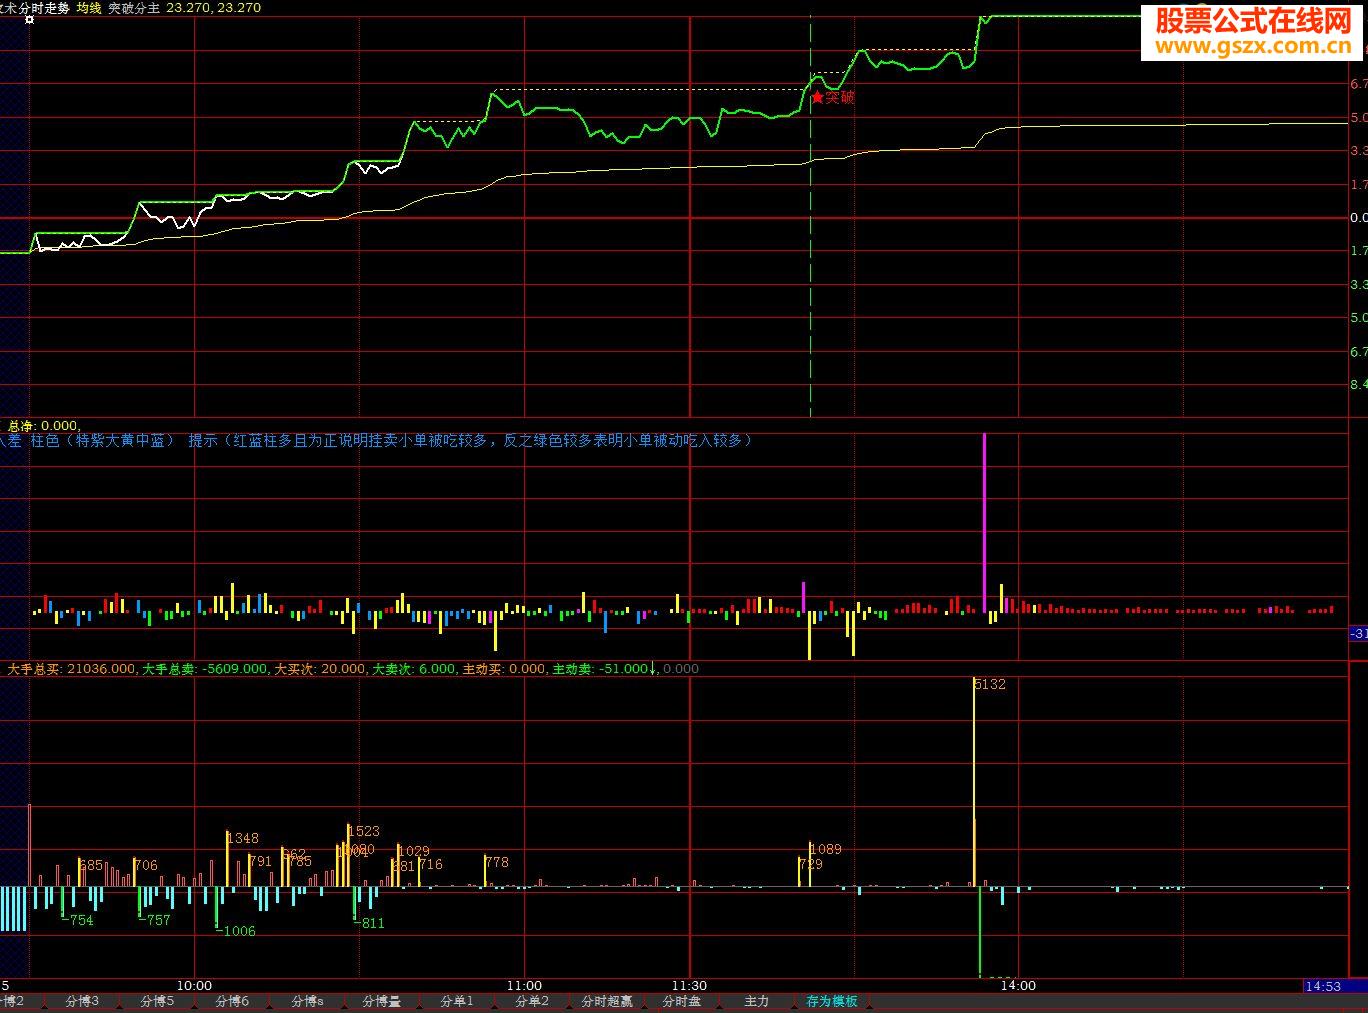1368x1013 pixels.
Task: Click the 总净: 0.000 indicator label
Action: coord(44,426)
